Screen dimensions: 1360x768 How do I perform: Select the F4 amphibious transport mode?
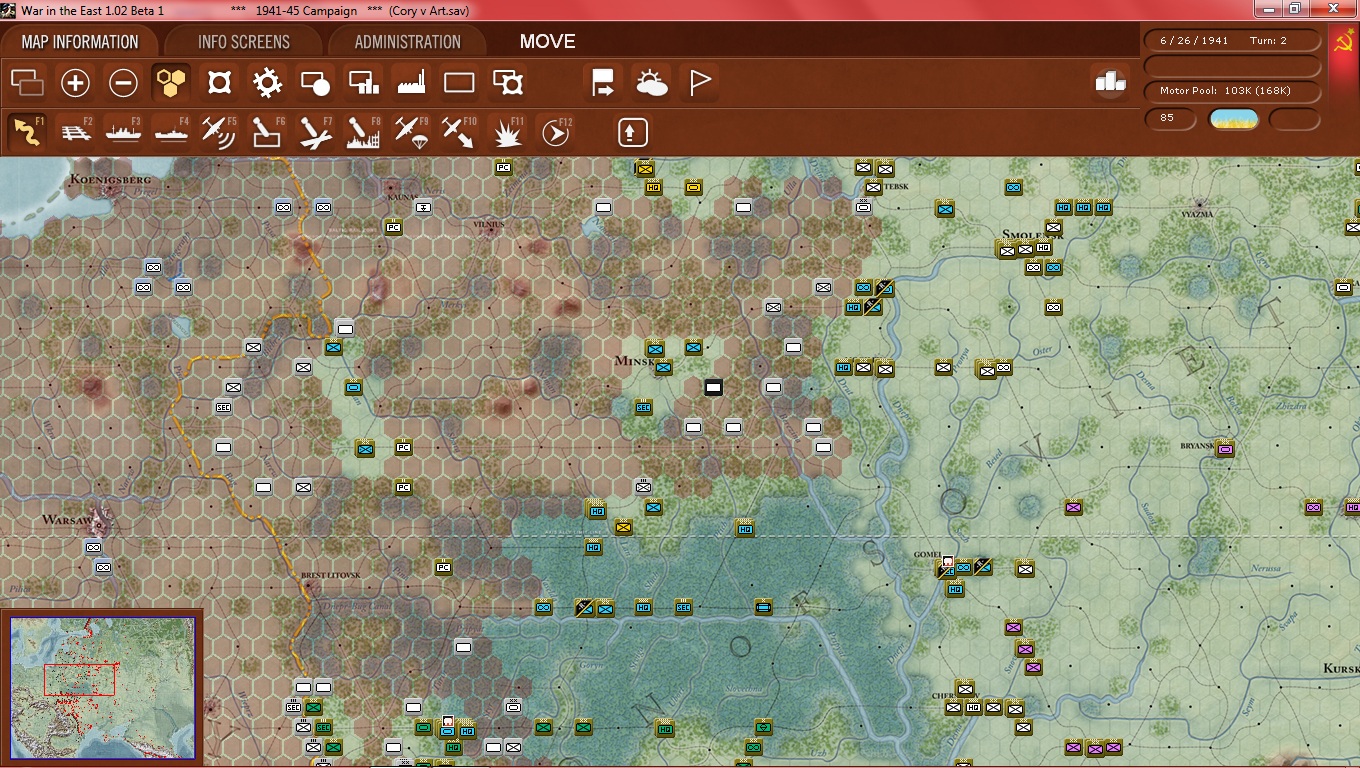click(x=171, y=131)
